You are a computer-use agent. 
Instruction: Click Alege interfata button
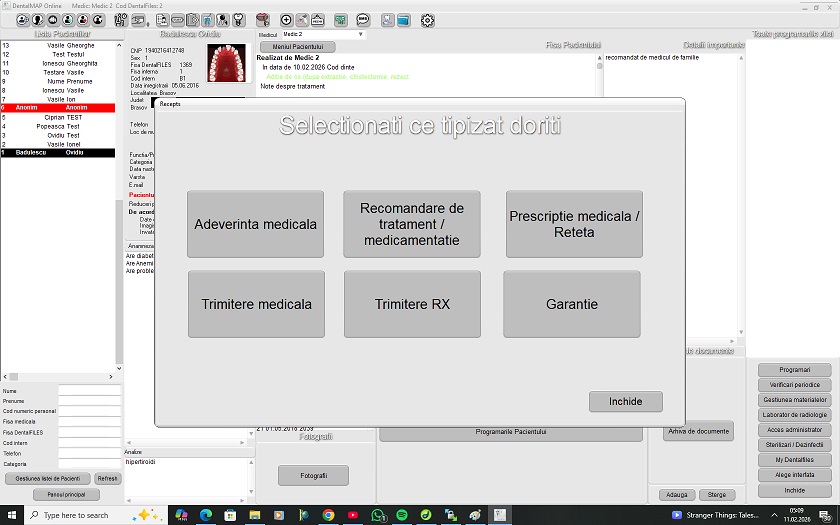point(794,475)
